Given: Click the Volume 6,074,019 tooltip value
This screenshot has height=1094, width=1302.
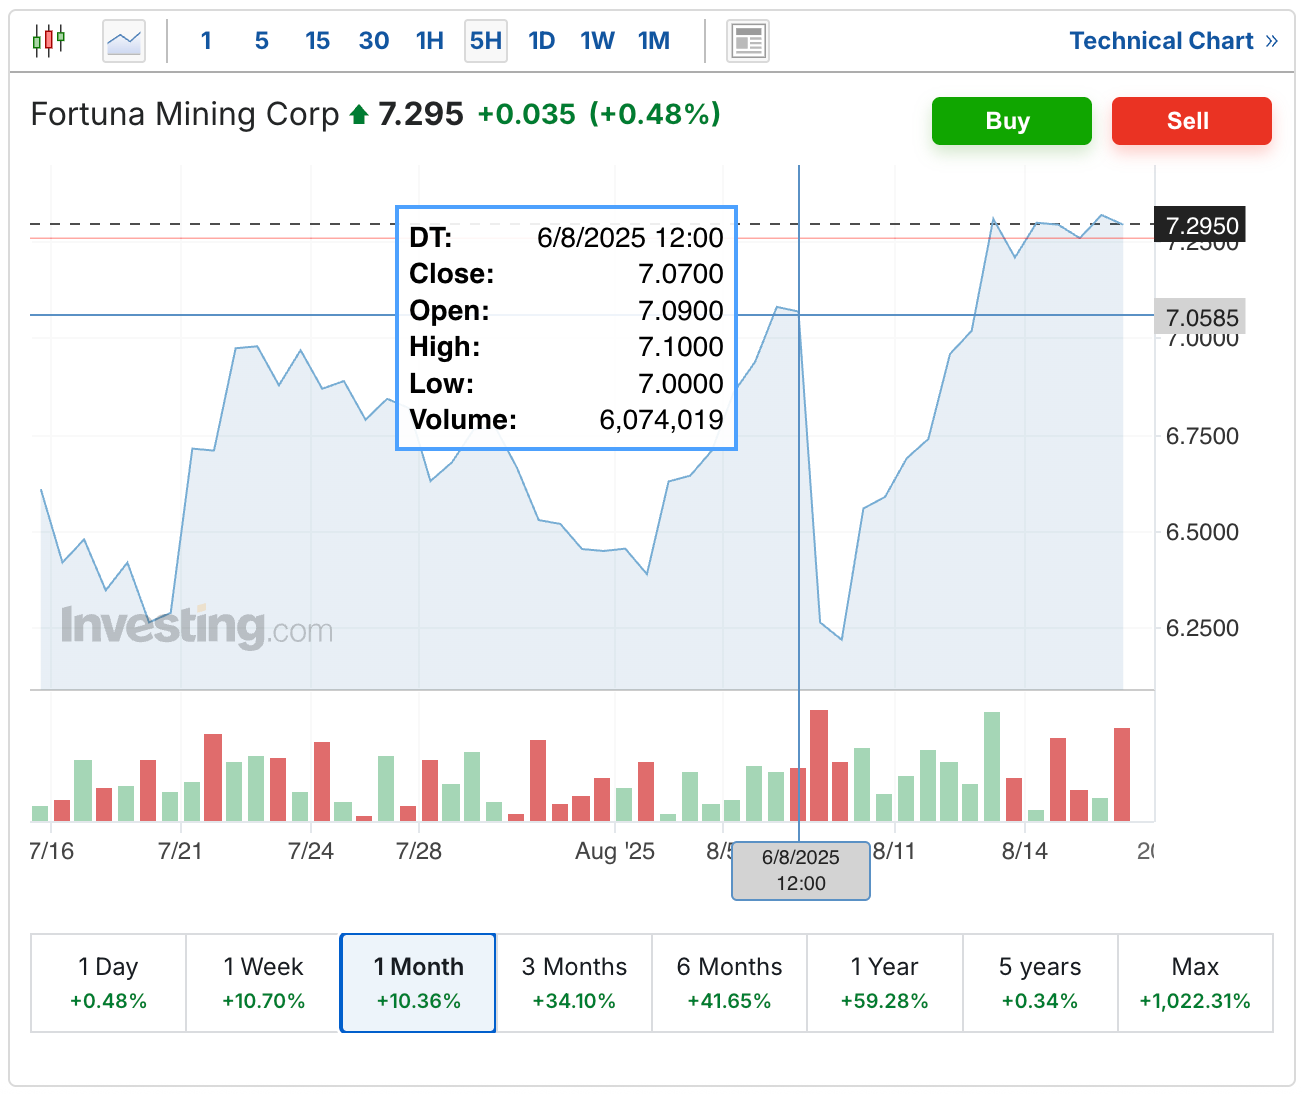Looking at the screenshot, I should 661,420.
